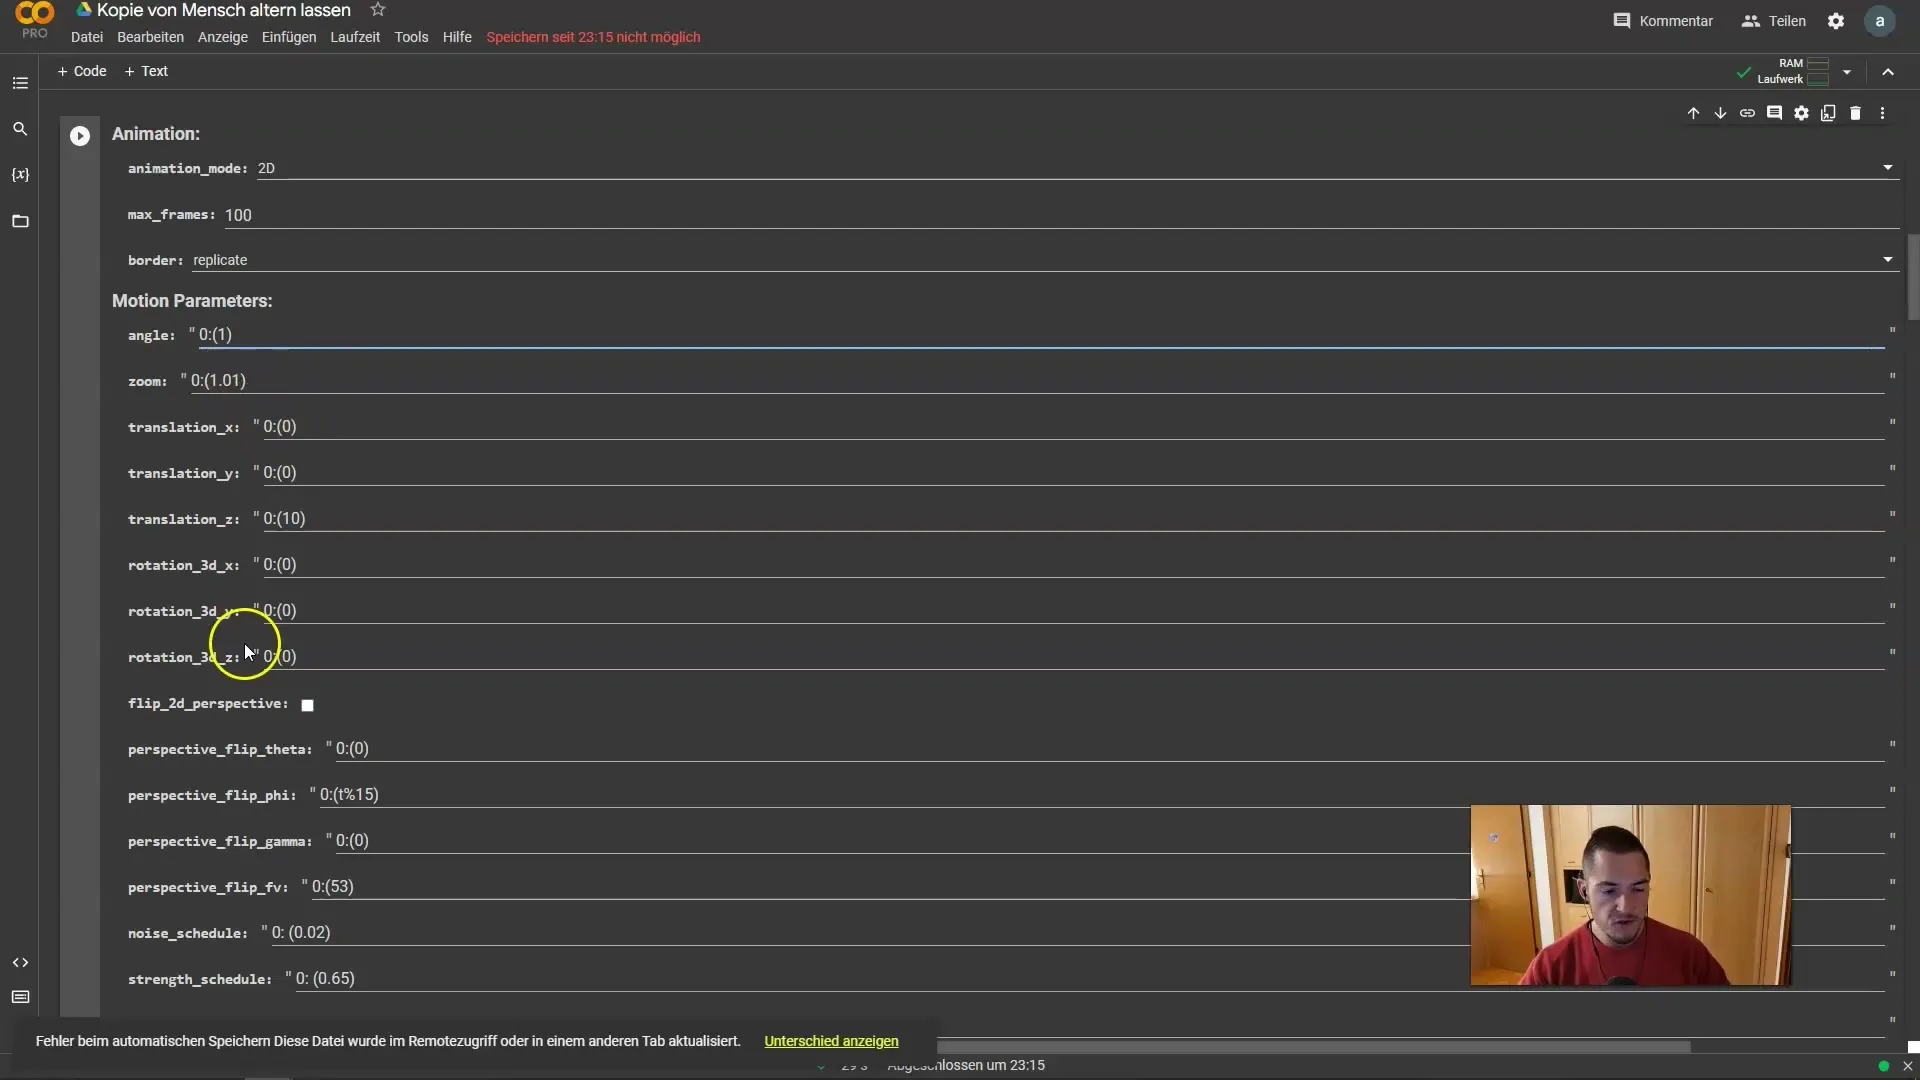Click the add Text cell button
Image resolution: width=1920 pixels, height=1080 pixels.
[x=146, y=70]
